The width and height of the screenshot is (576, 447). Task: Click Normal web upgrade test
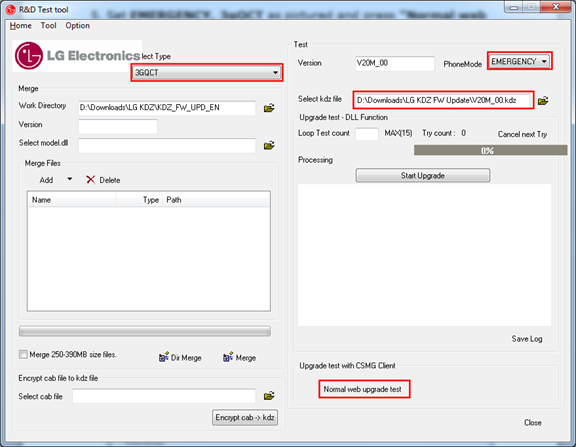pyautogui.click(x=363, y=389)
